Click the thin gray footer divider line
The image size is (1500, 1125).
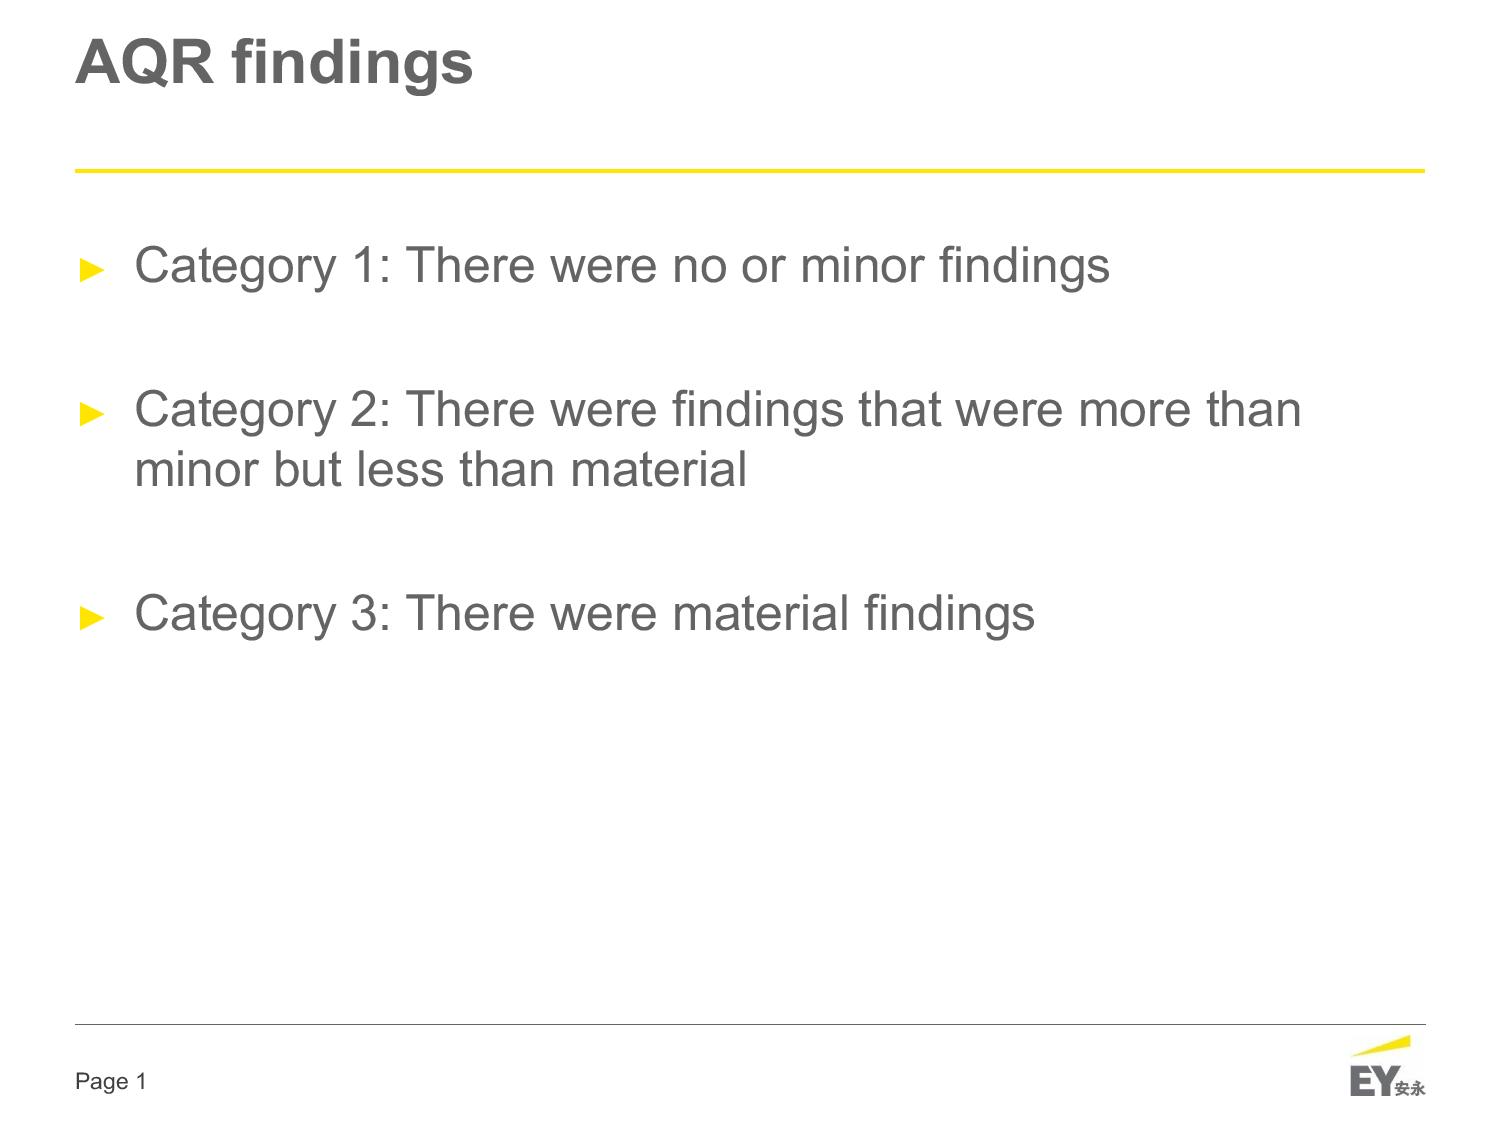pyautogui.click(x=750, y=1024)
